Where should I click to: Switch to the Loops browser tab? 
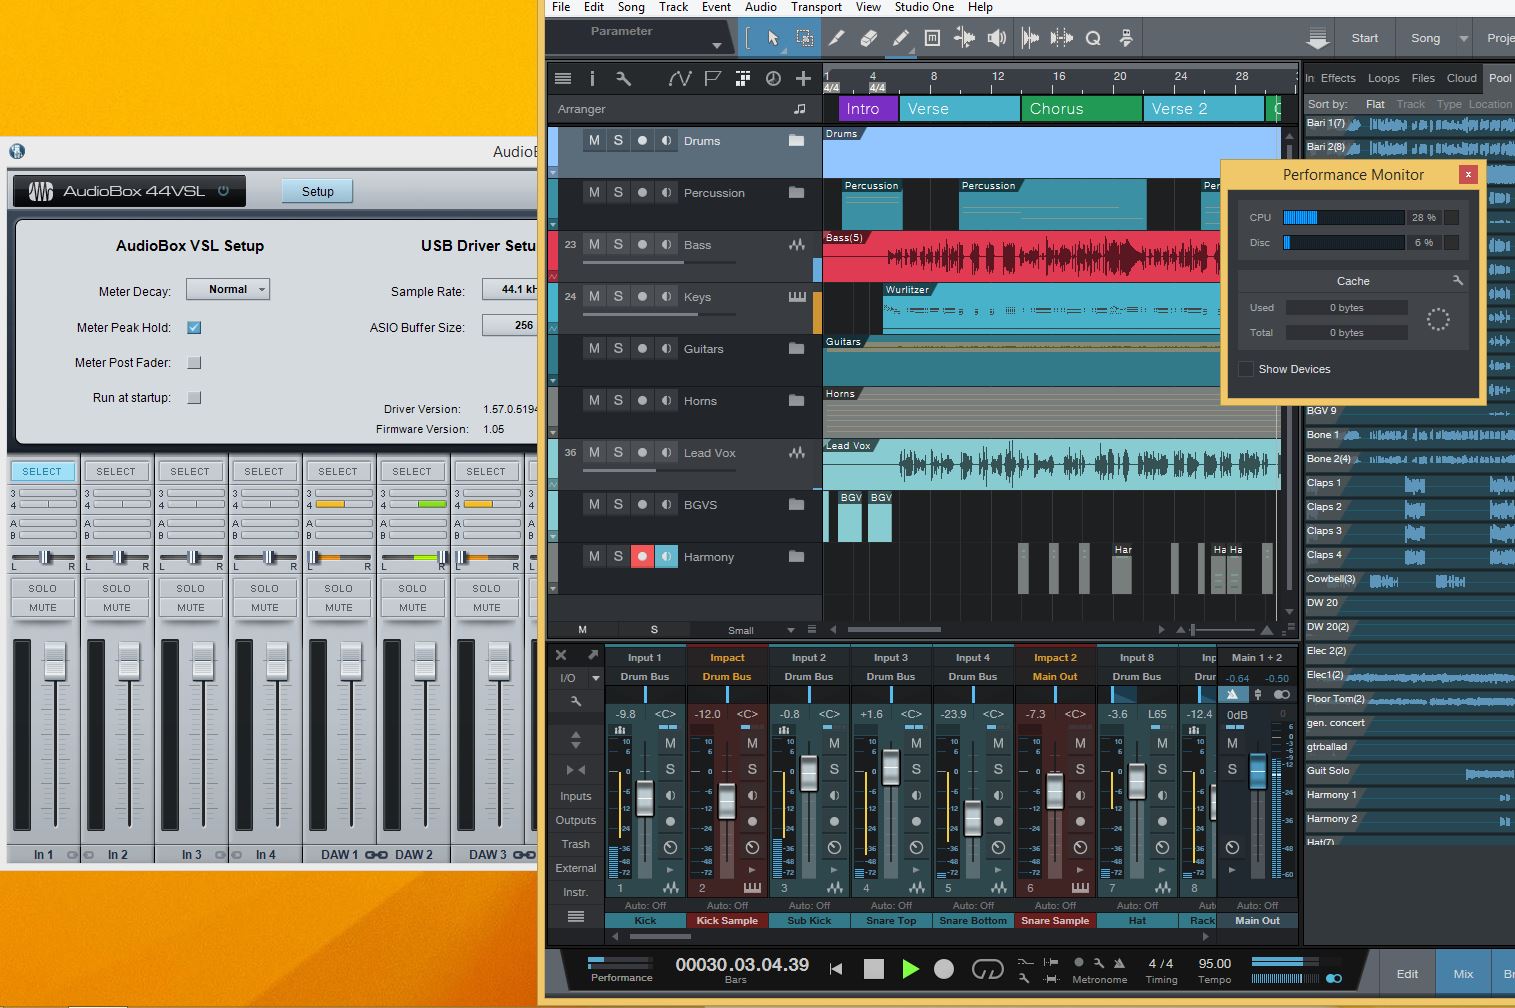(1383, 78)
